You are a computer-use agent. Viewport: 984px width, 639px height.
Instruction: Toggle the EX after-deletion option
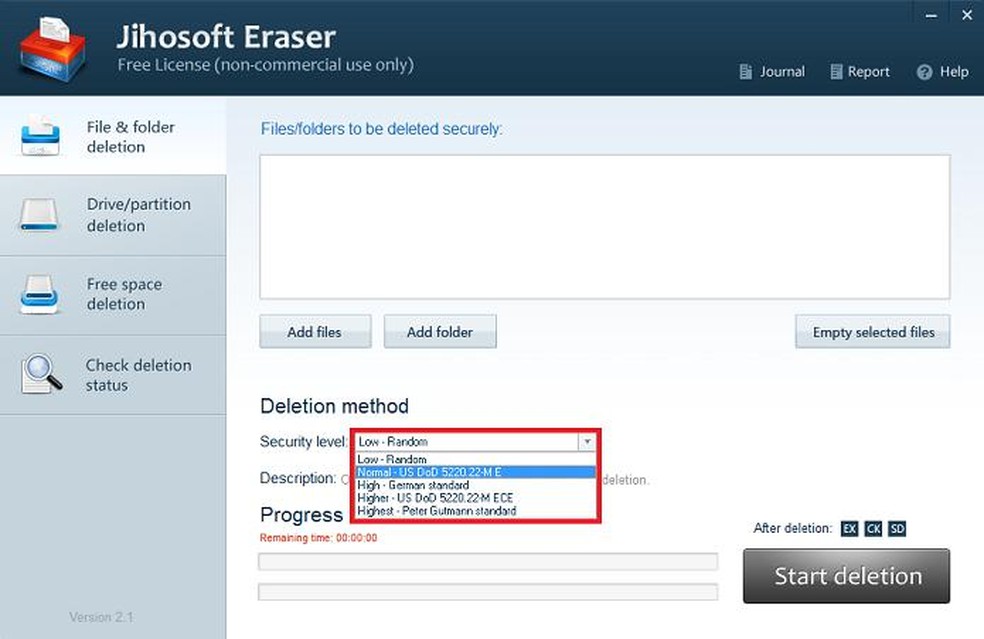pyautogui.click(x=849, y=529)
